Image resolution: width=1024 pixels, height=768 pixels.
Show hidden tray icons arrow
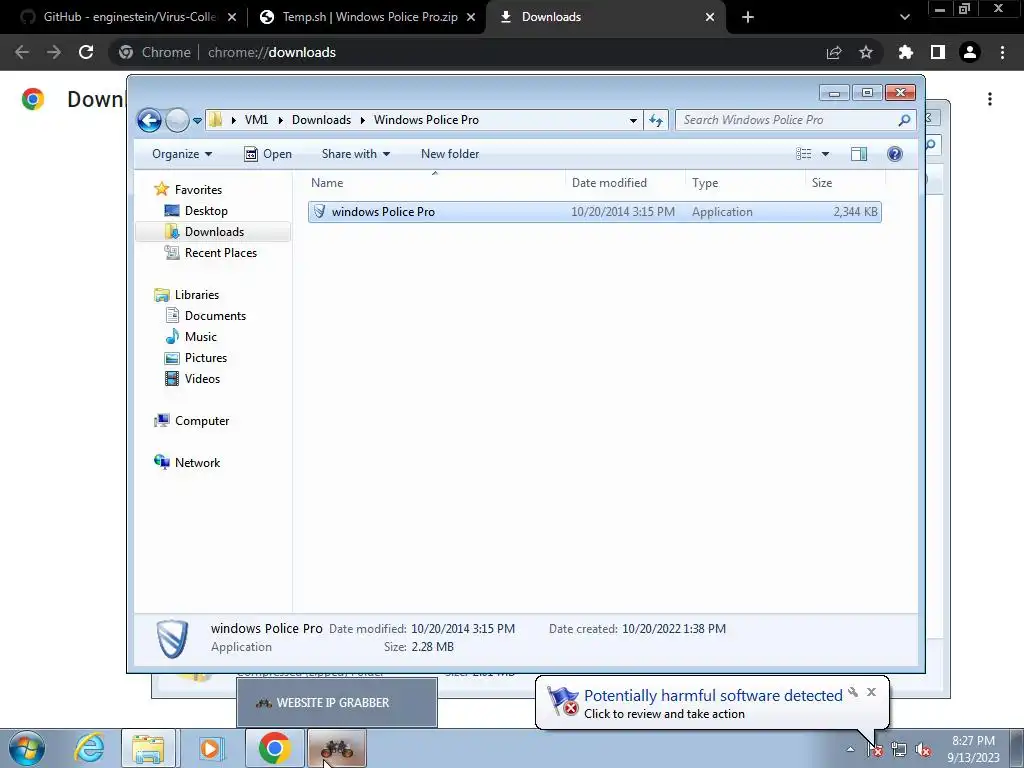pyautogui.click(x=850, y=749)
